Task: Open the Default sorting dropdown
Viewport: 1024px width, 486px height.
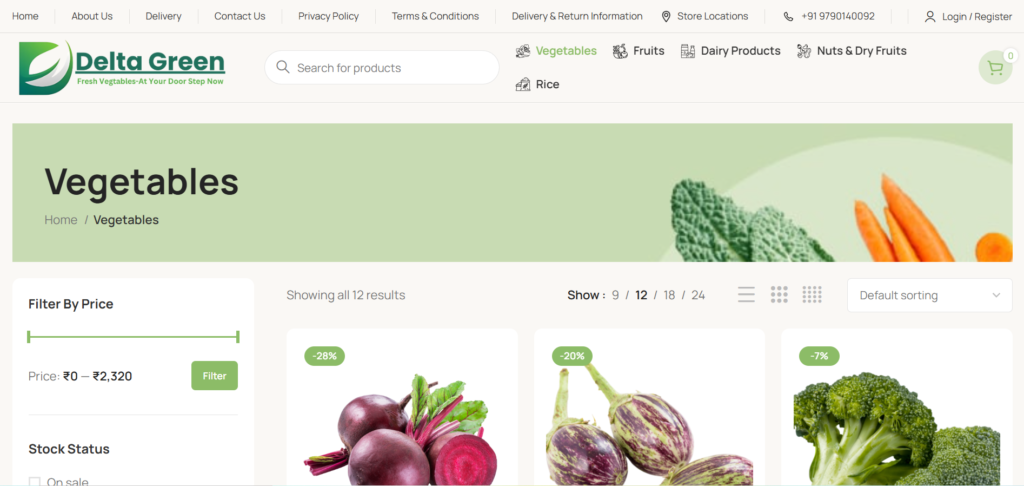Action: point(929,295)
